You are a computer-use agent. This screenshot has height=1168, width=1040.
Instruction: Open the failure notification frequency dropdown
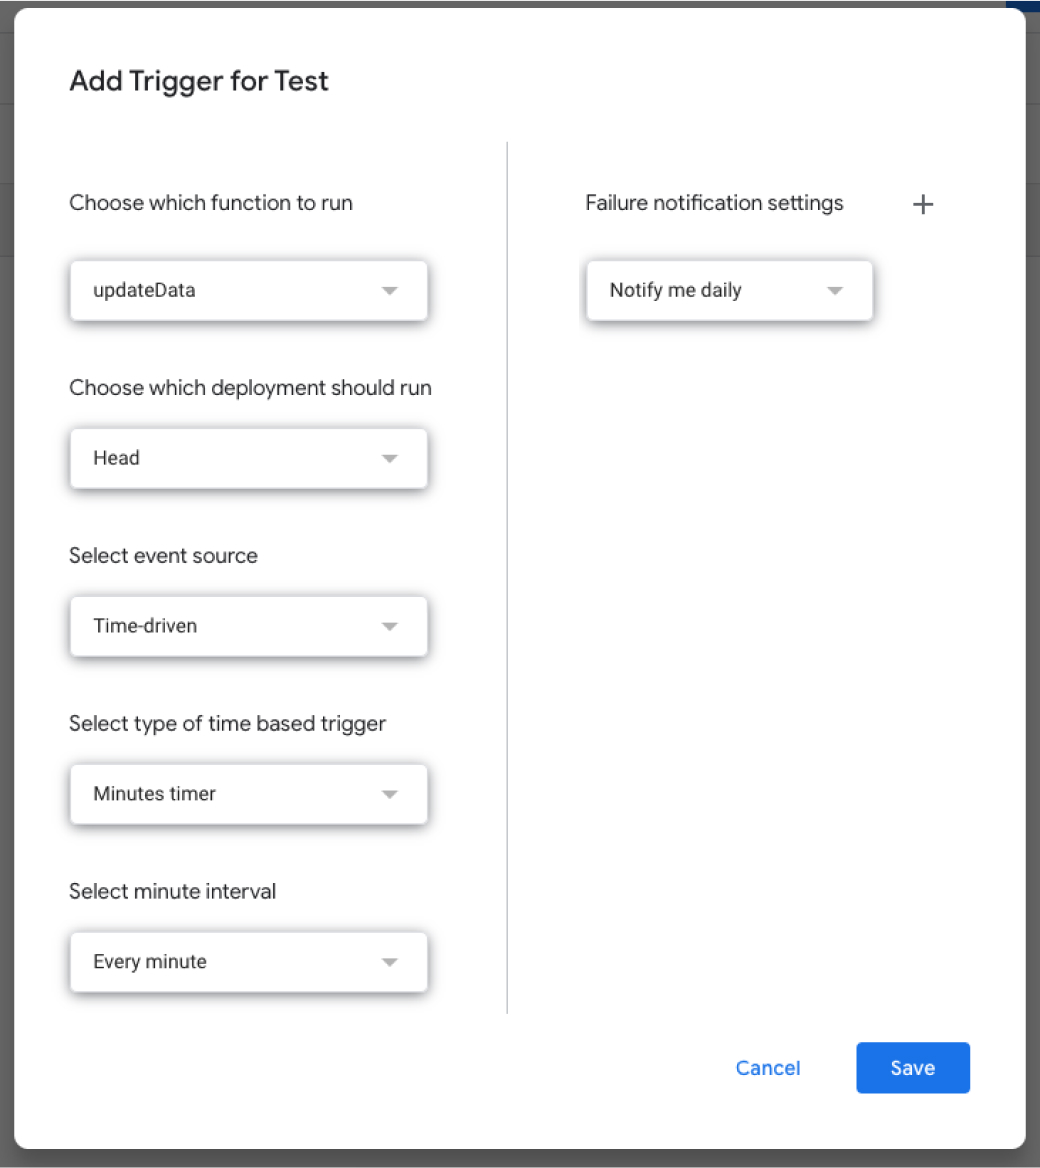(x=728, y=291)
